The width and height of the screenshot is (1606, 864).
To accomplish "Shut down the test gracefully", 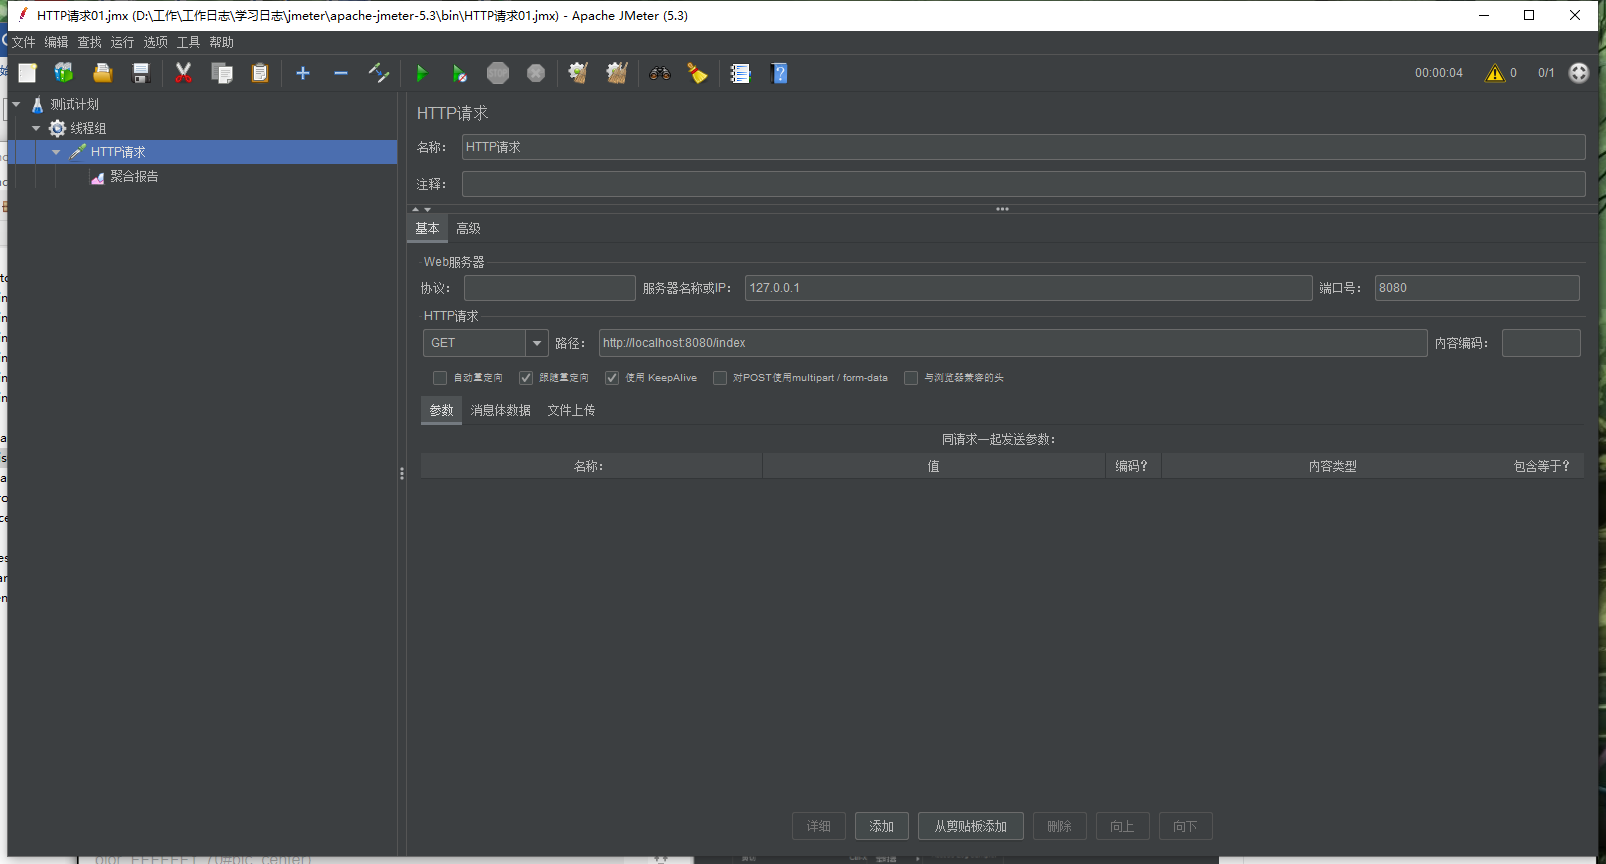I will point(536,73).
